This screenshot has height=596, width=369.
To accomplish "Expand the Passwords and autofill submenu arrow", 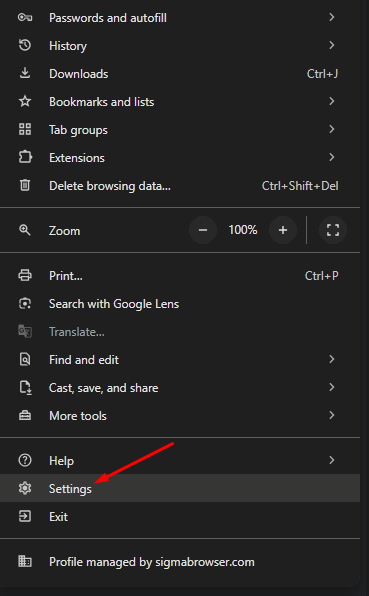I will pos(332,17).
